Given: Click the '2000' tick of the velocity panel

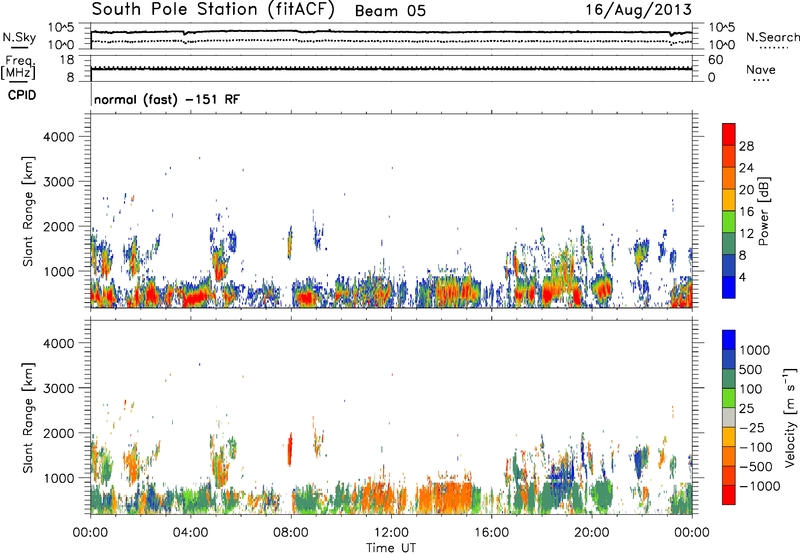Looking at the screenshot, I should click(x=58, y=433).
